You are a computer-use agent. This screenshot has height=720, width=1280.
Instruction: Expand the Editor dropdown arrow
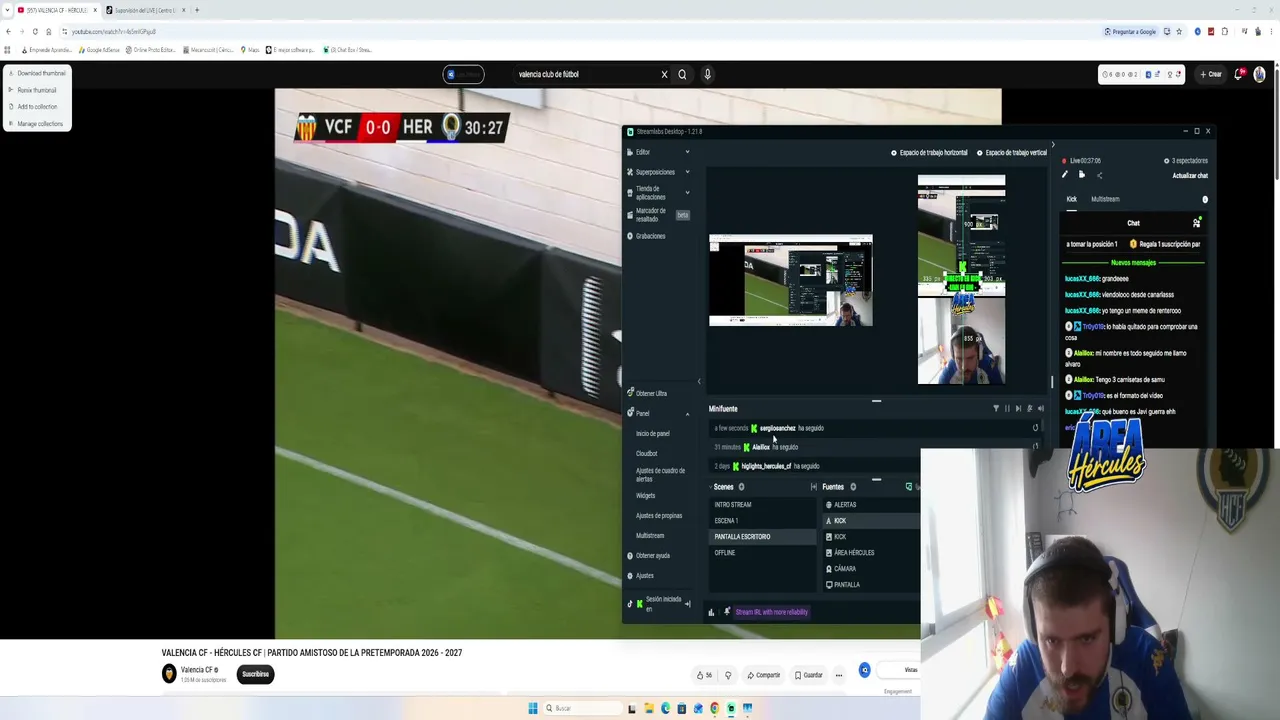pyautogui.click(x=687, y=152)
